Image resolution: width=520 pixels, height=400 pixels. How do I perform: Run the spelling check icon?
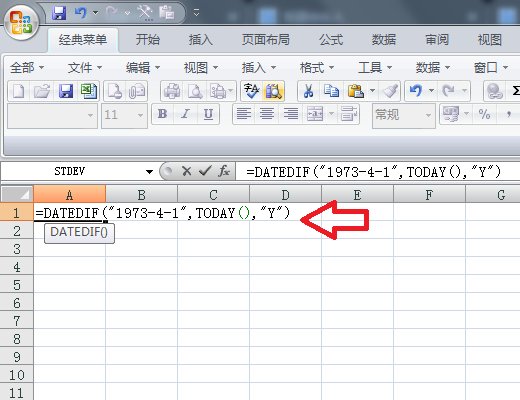coord(251,91)
